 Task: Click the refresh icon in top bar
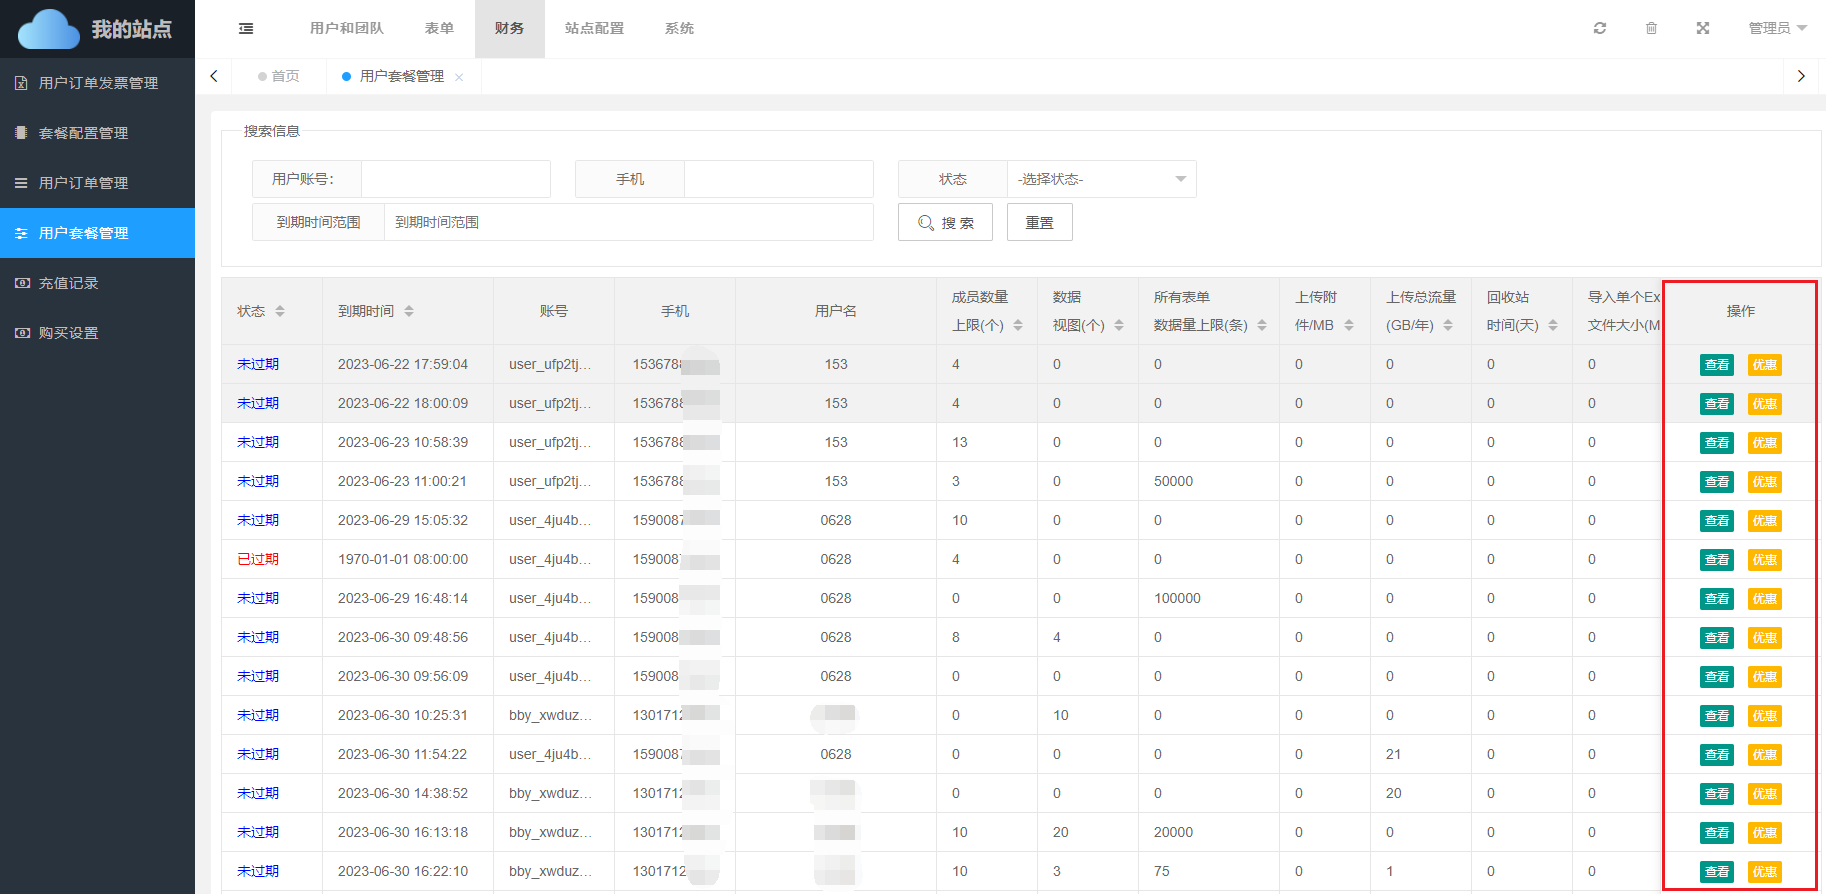[x=1600, y=28]
